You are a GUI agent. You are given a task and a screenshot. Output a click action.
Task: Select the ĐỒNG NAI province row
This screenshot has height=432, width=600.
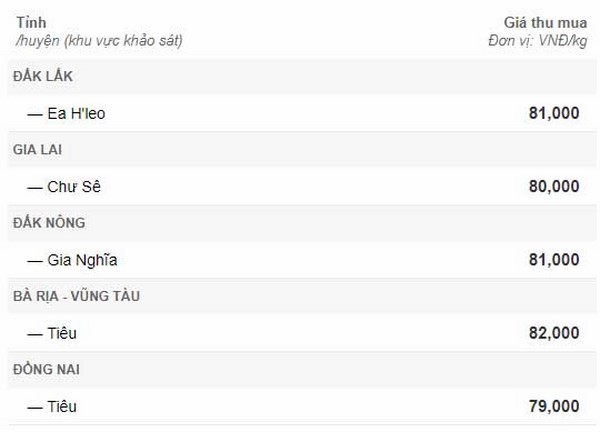coord(302,370)
